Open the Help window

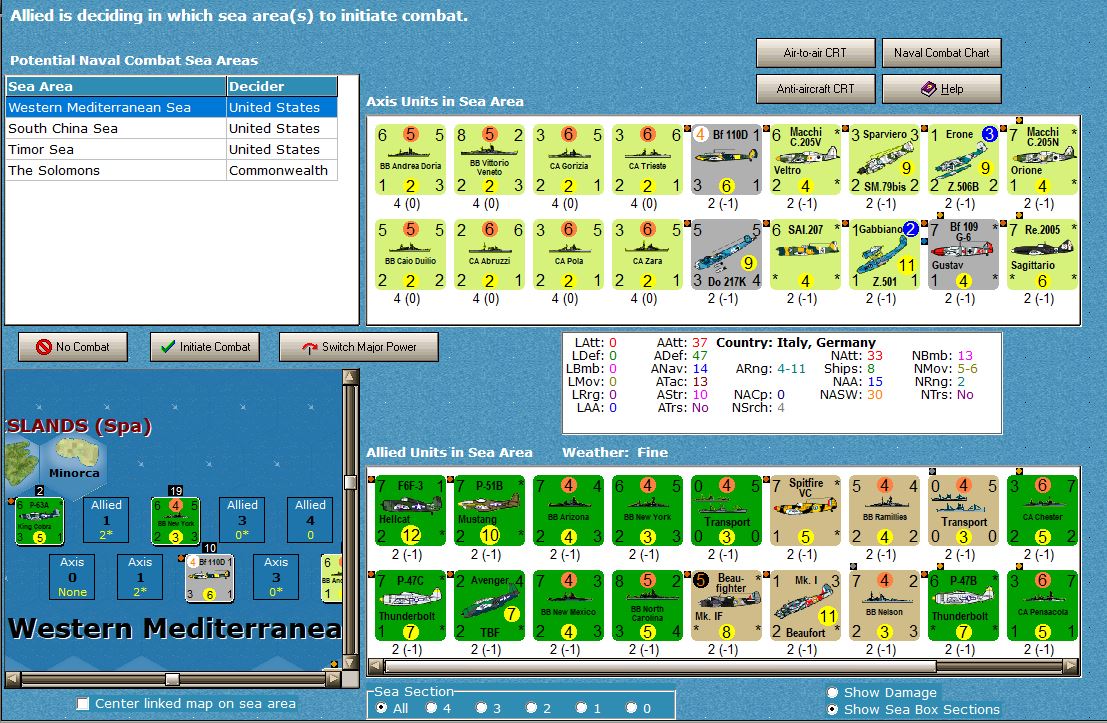[942, 89]
